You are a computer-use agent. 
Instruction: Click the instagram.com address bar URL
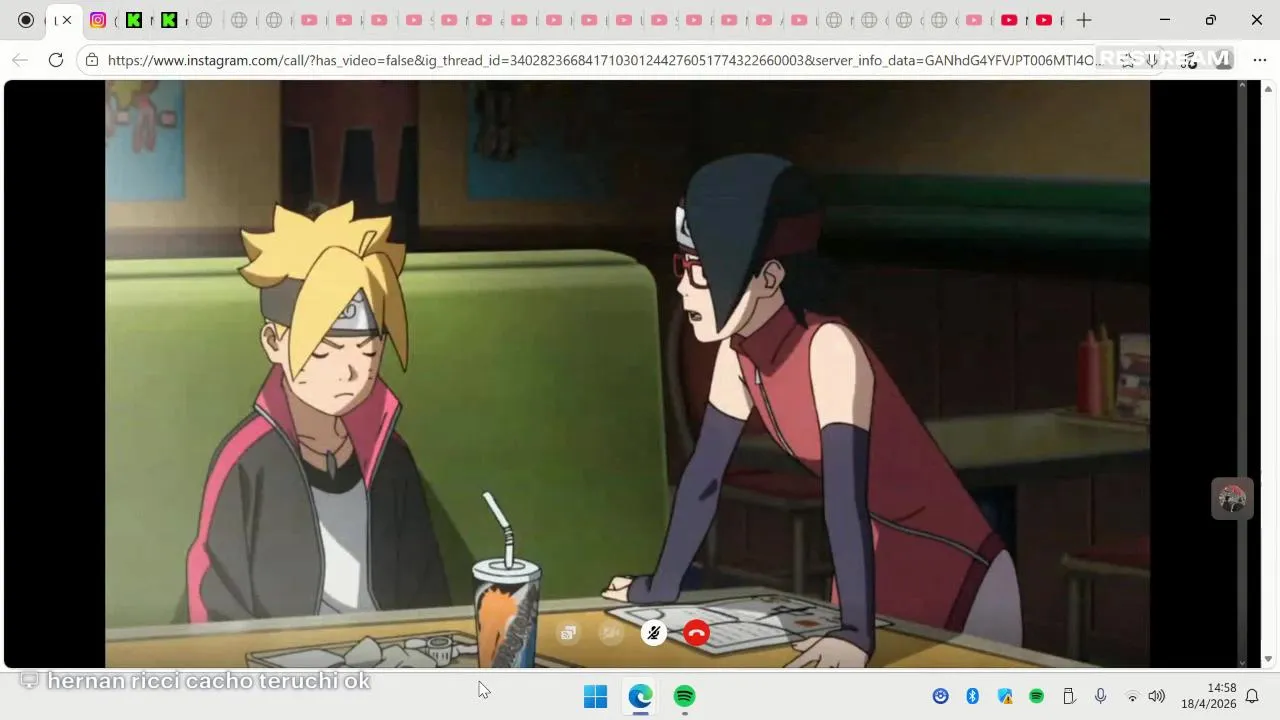[x=604, y=60]
